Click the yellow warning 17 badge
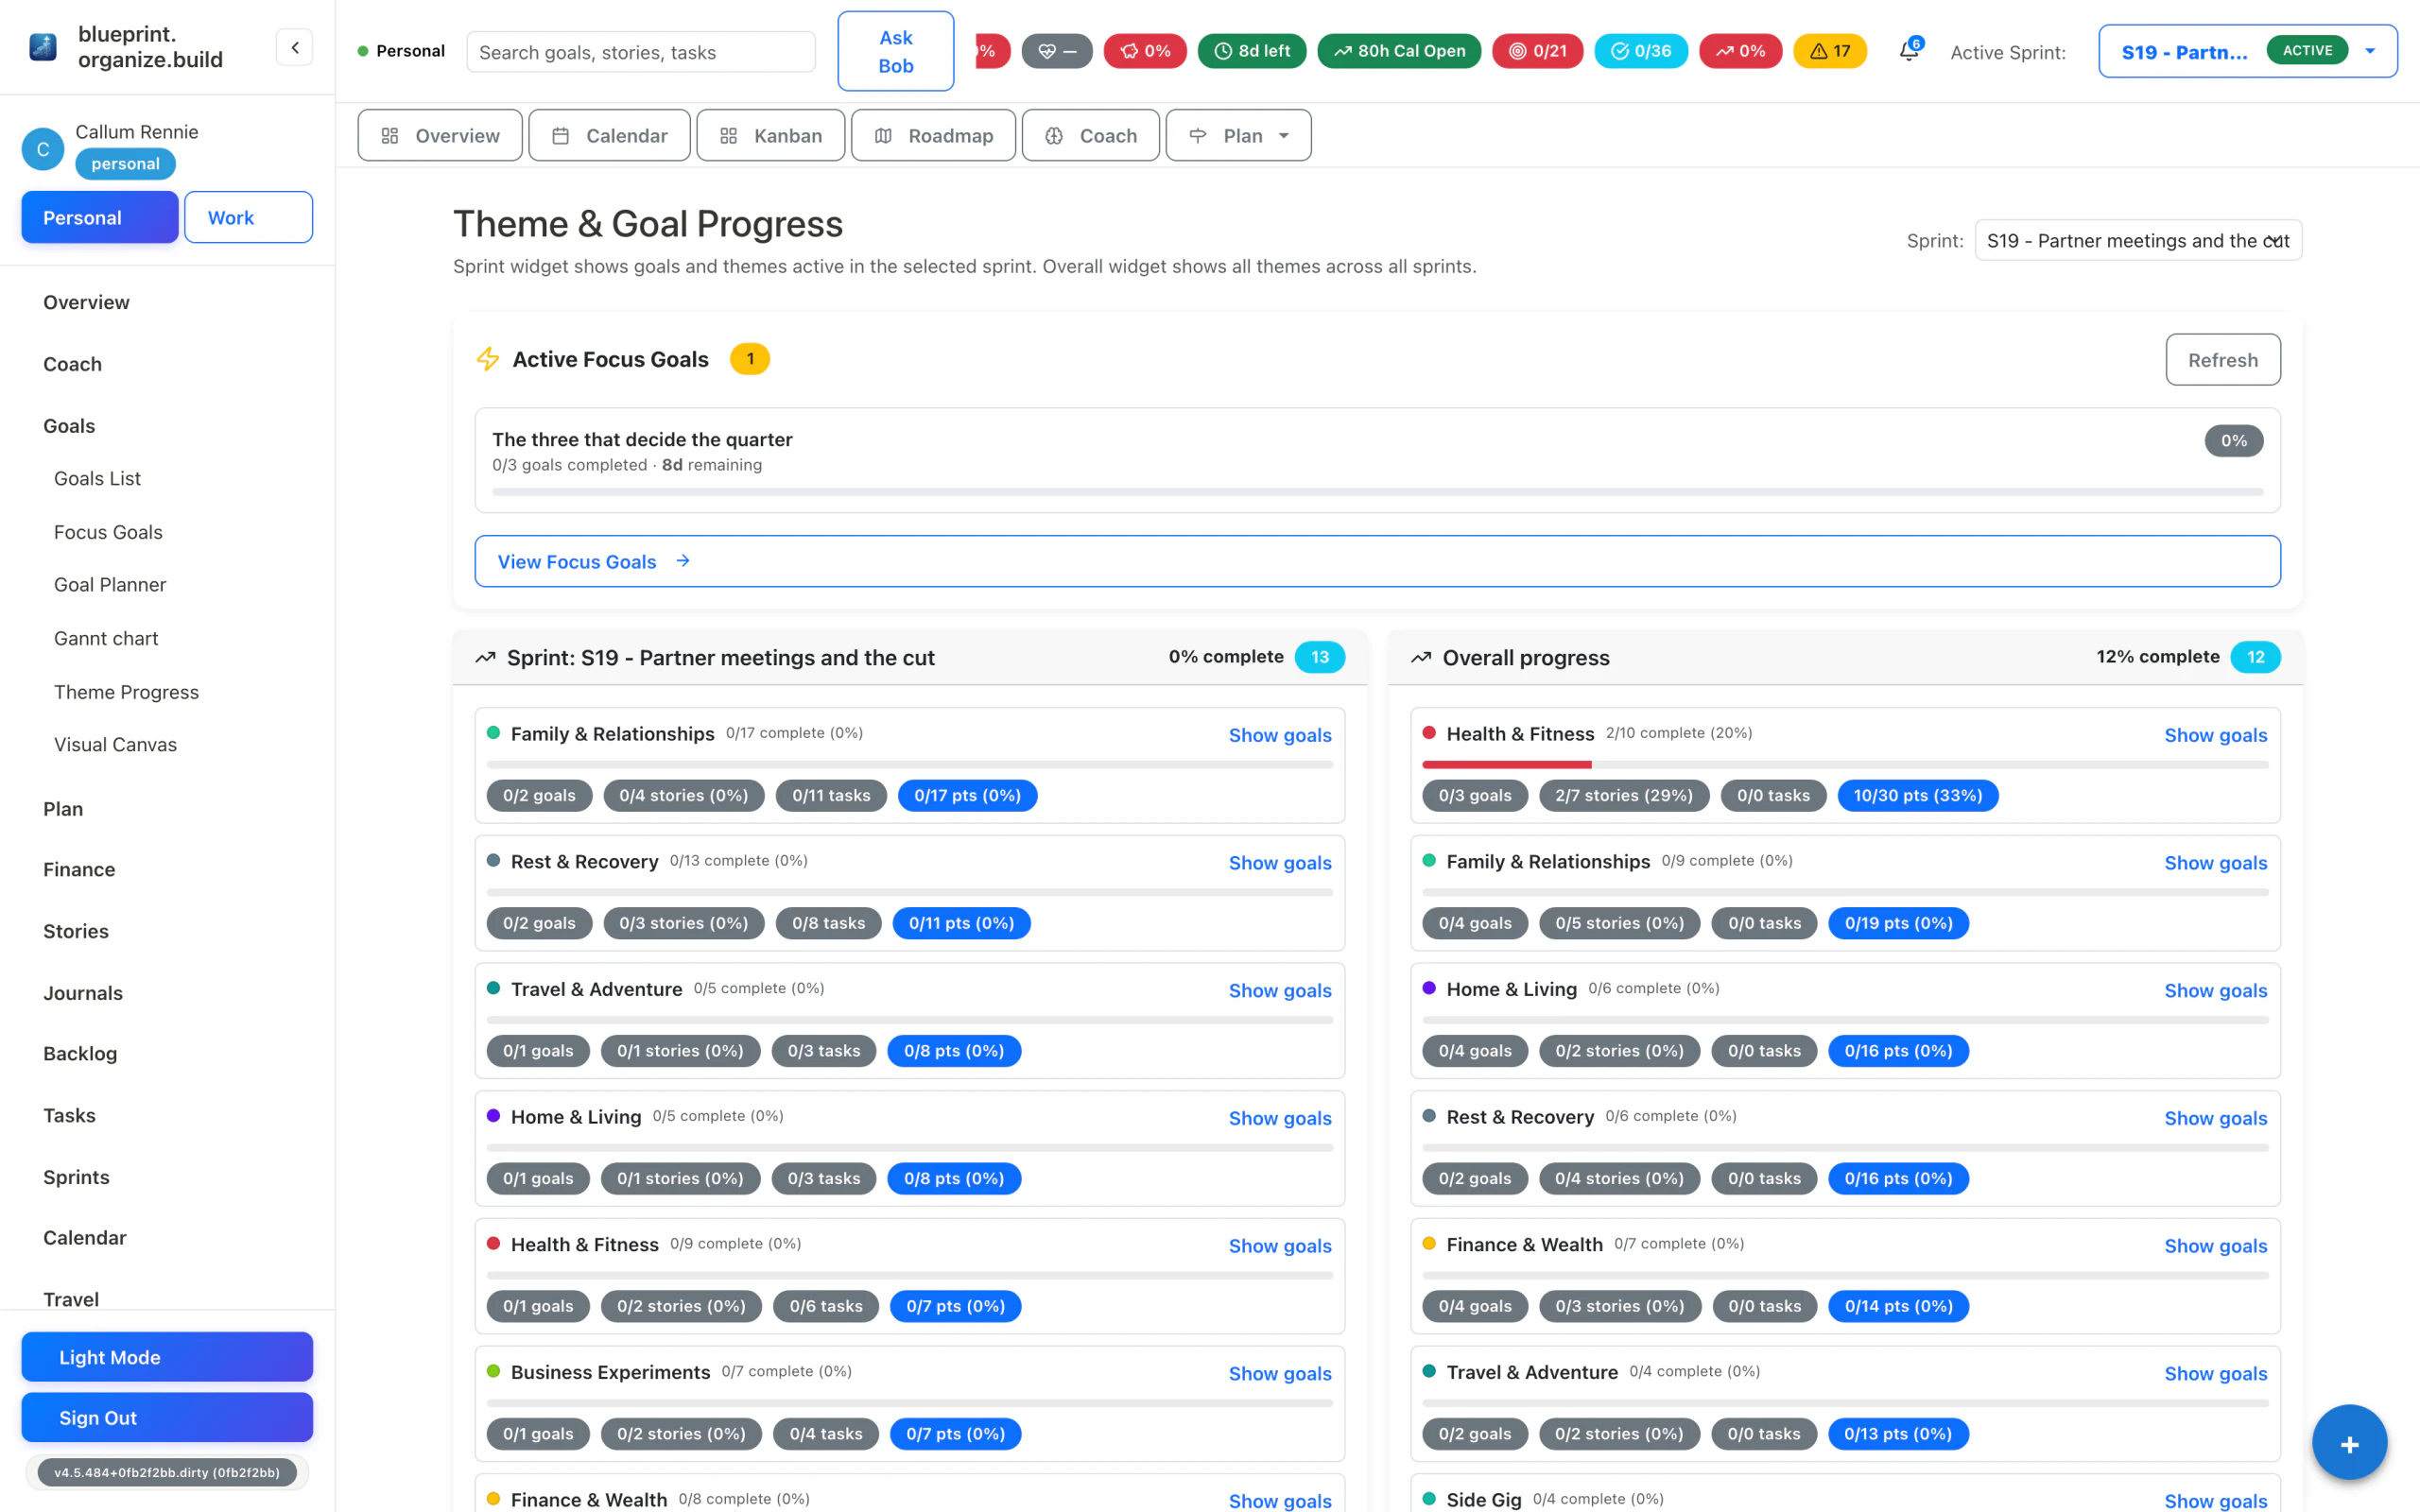Screen dimensions: 2420x1512 pos(1830,51)
